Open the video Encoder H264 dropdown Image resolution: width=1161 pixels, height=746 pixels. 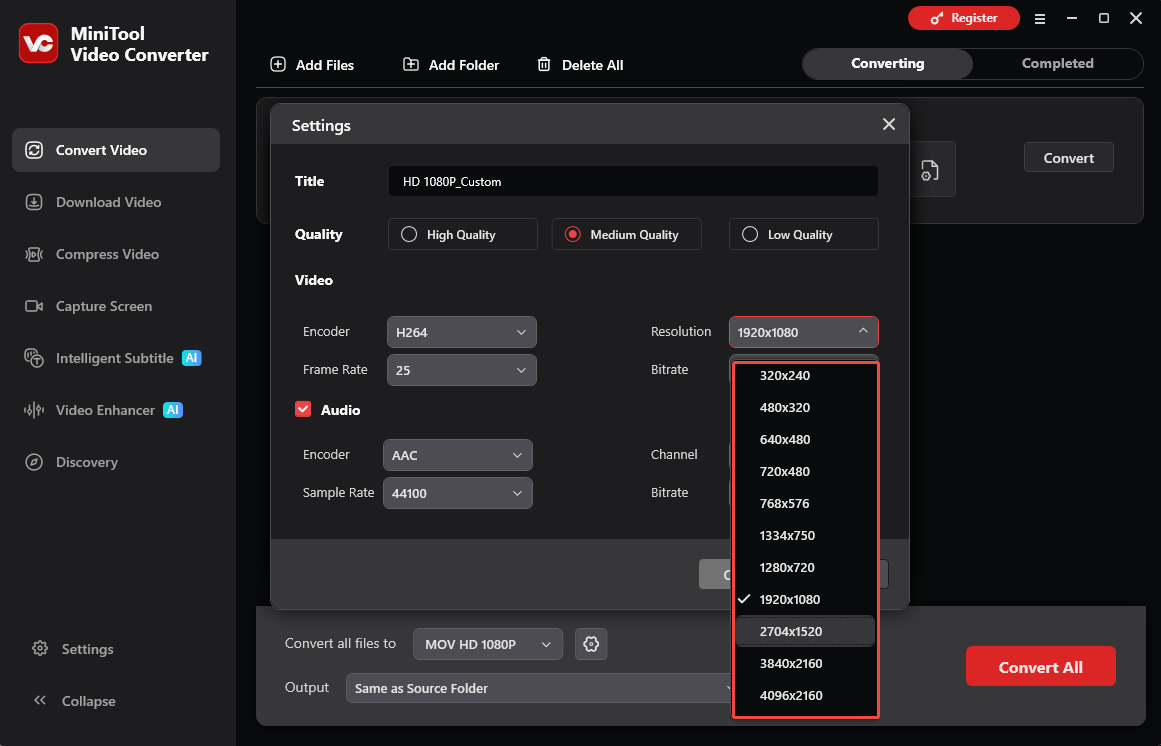click(461, 332)
